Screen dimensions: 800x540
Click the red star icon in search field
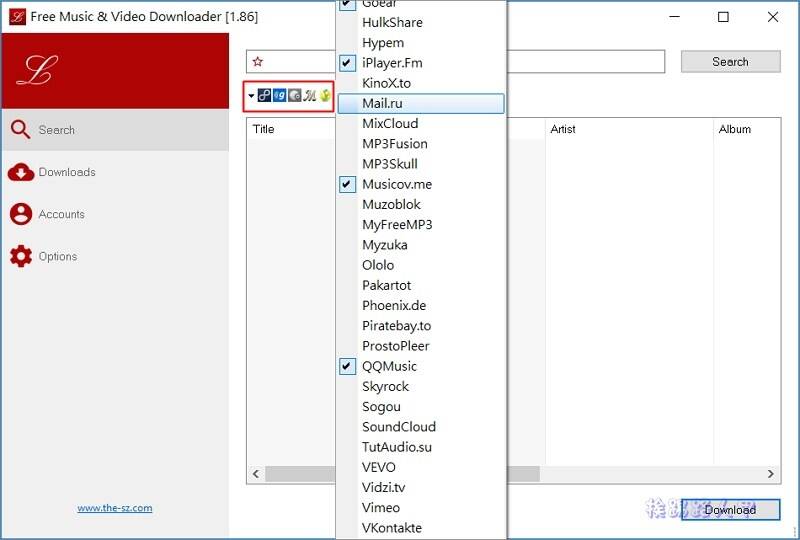point(258,62)
